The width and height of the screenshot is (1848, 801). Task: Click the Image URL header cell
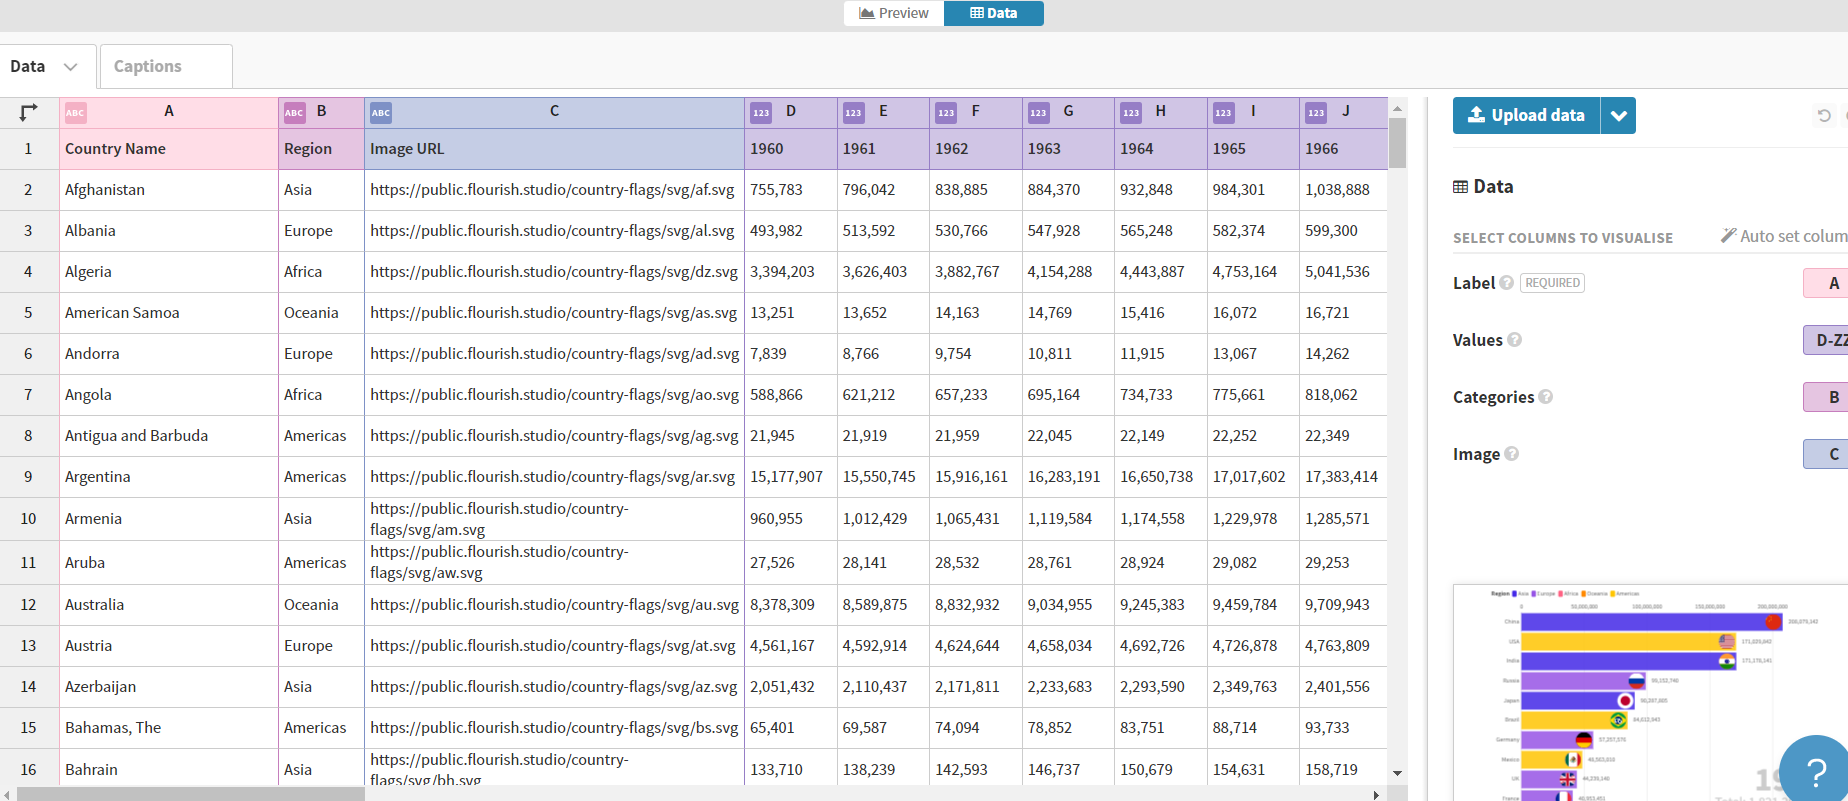(x=554, y=149)
